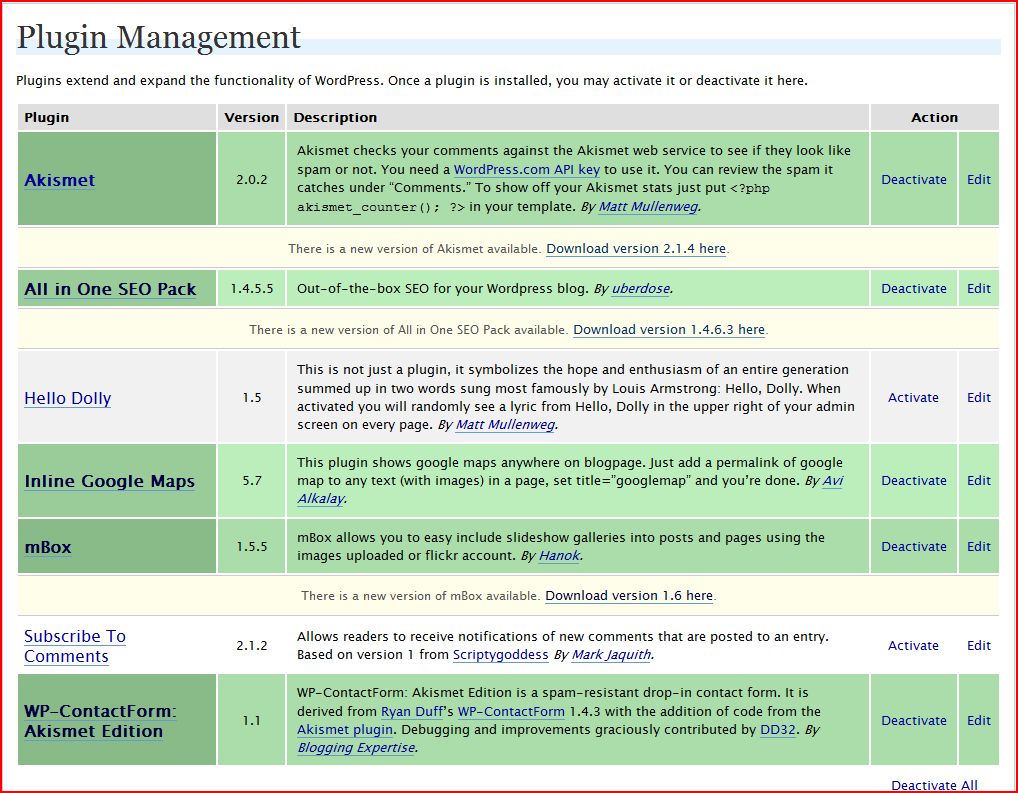Open DD32 contributor link
The width and height of the screenshot is (1018, 793).
[778, 730]
